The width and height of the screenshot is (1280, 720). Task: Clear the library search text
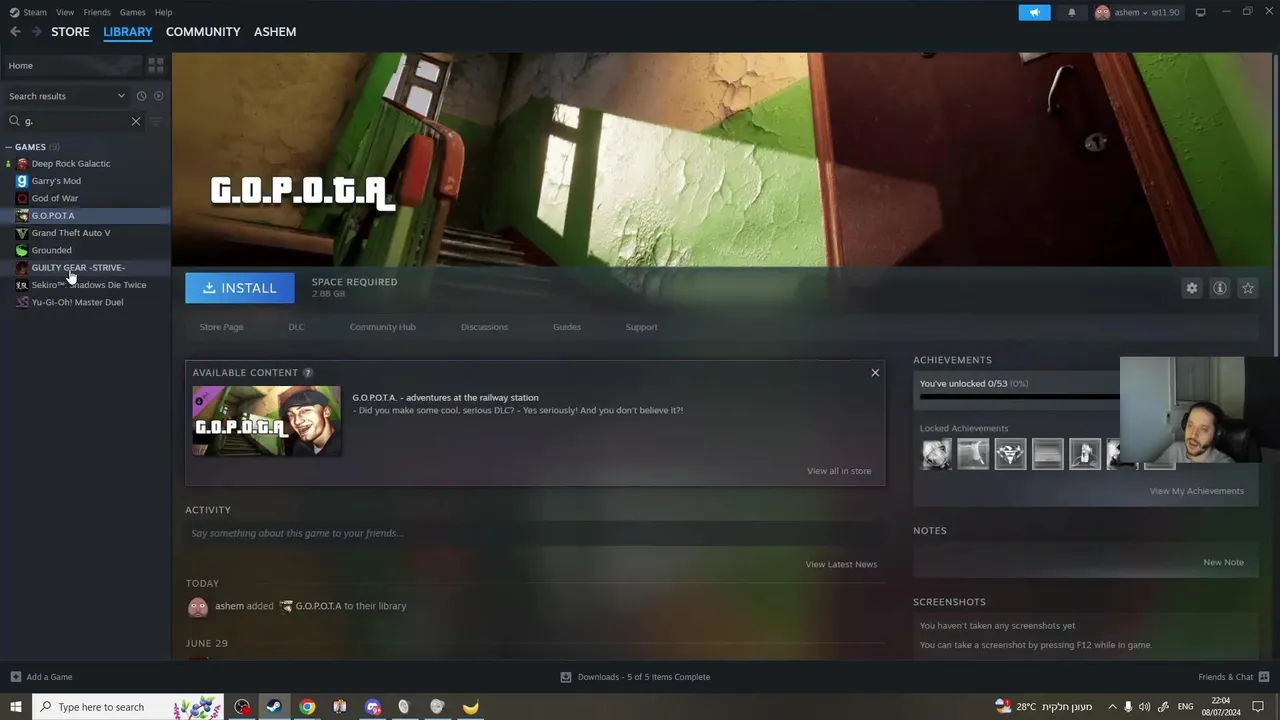pos(136,121)
